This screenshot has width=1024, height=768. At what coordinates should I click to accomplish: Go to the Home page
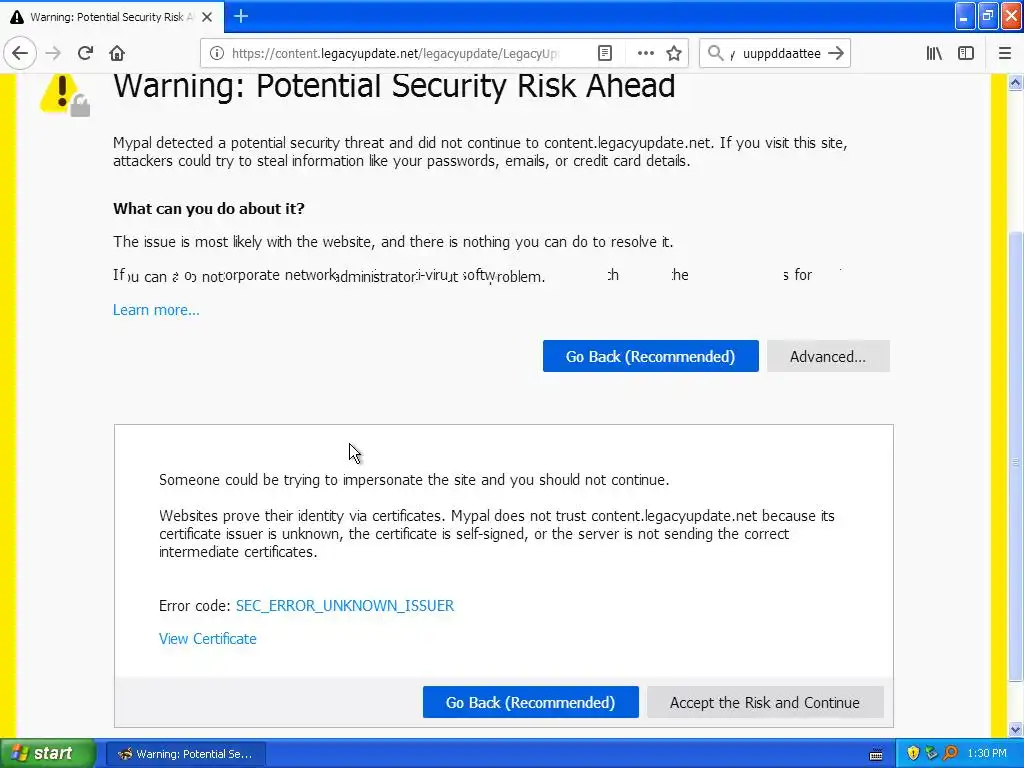pos(117,53)
